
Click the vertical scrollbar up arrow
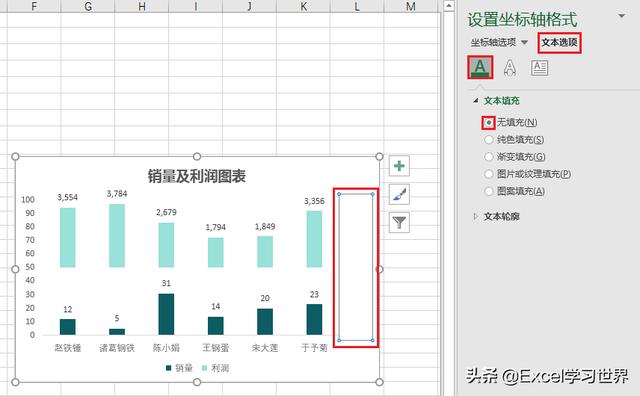(449, 6)
